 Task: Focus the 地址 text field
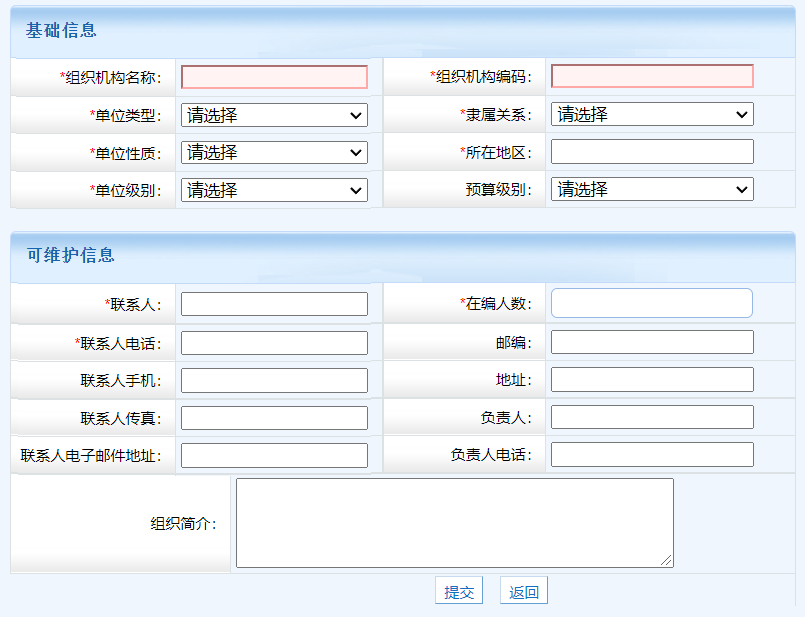pos(652,379)
